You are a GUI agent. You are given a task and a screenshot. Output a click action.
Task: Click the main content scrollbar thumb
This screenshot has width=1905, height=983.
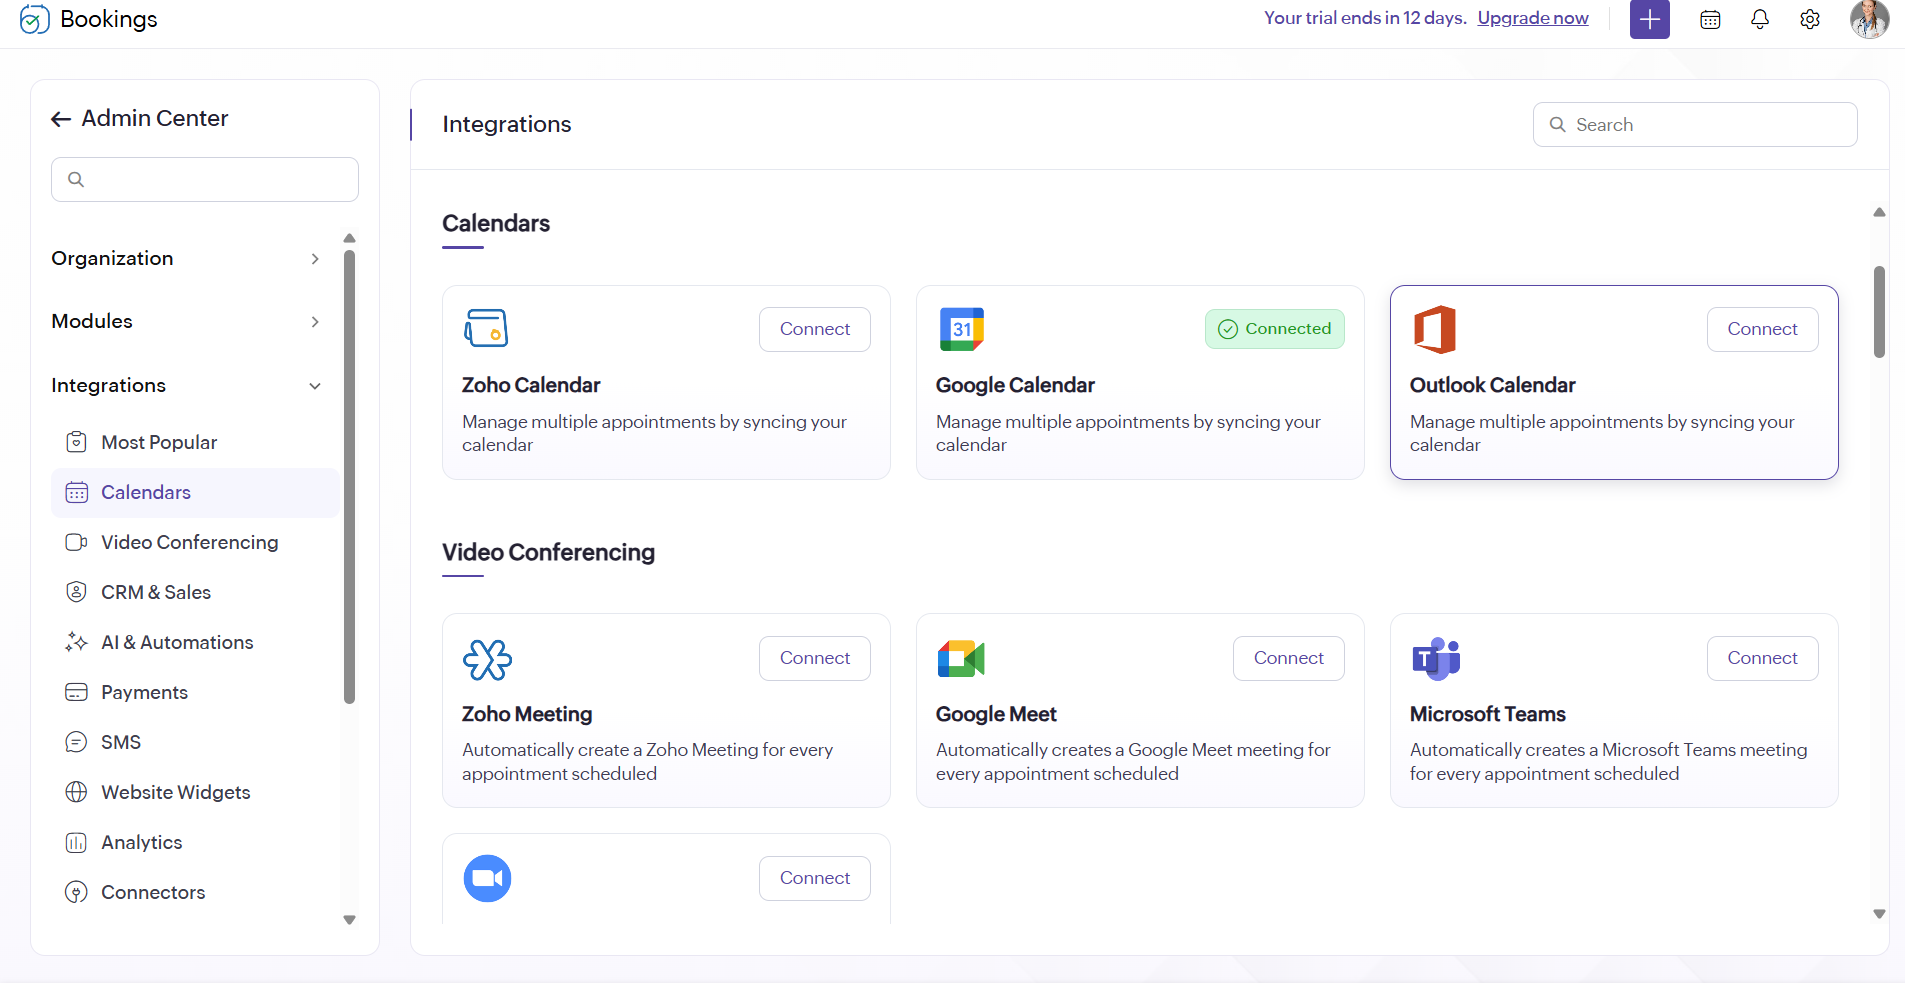coord(1880,311)
